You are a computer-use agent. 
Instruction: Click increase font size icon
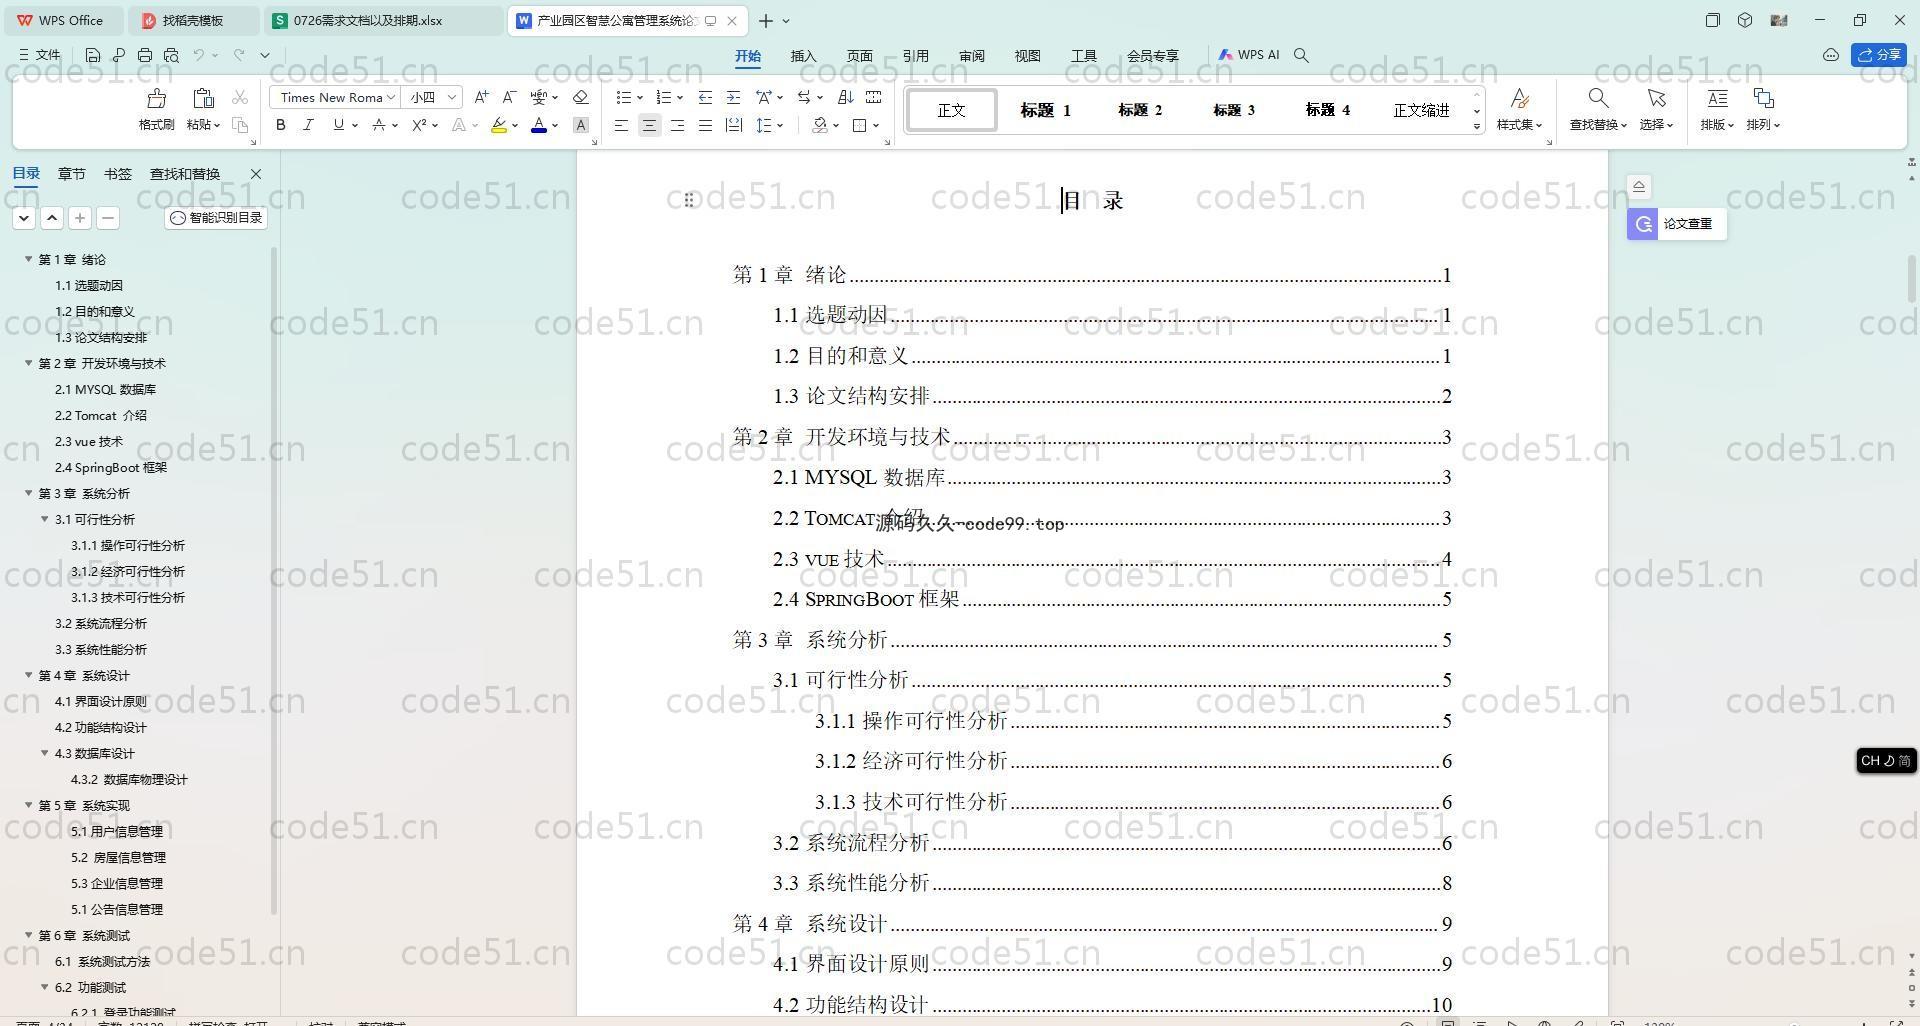pyautogui.click(x=481, y=97)
